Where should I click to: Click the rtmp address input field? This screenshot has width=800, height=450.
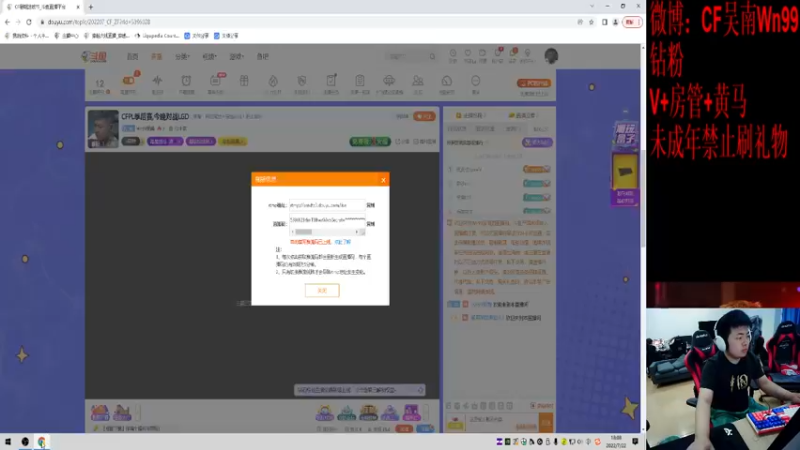(327, 205)
